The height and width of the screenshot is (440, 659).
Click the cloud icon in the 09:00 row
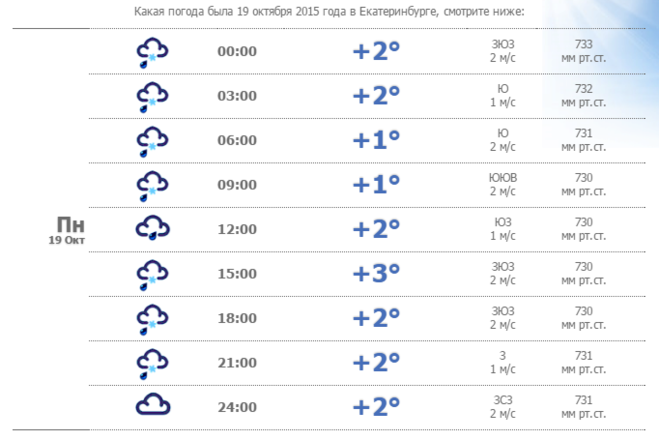[x=152, y=185]
